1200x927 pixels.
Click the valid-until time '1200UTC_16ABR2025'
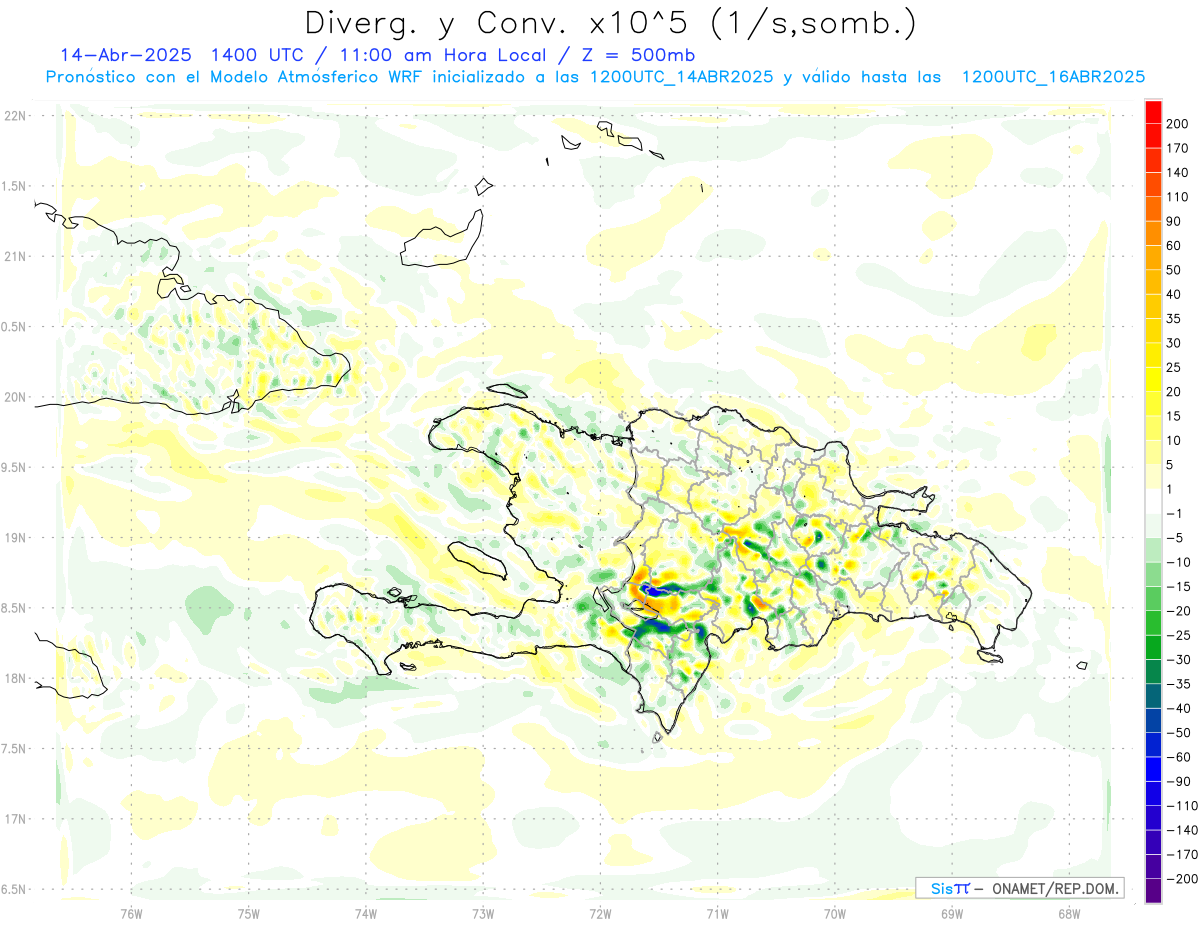pyautogui.click(x=1052, y=77)
